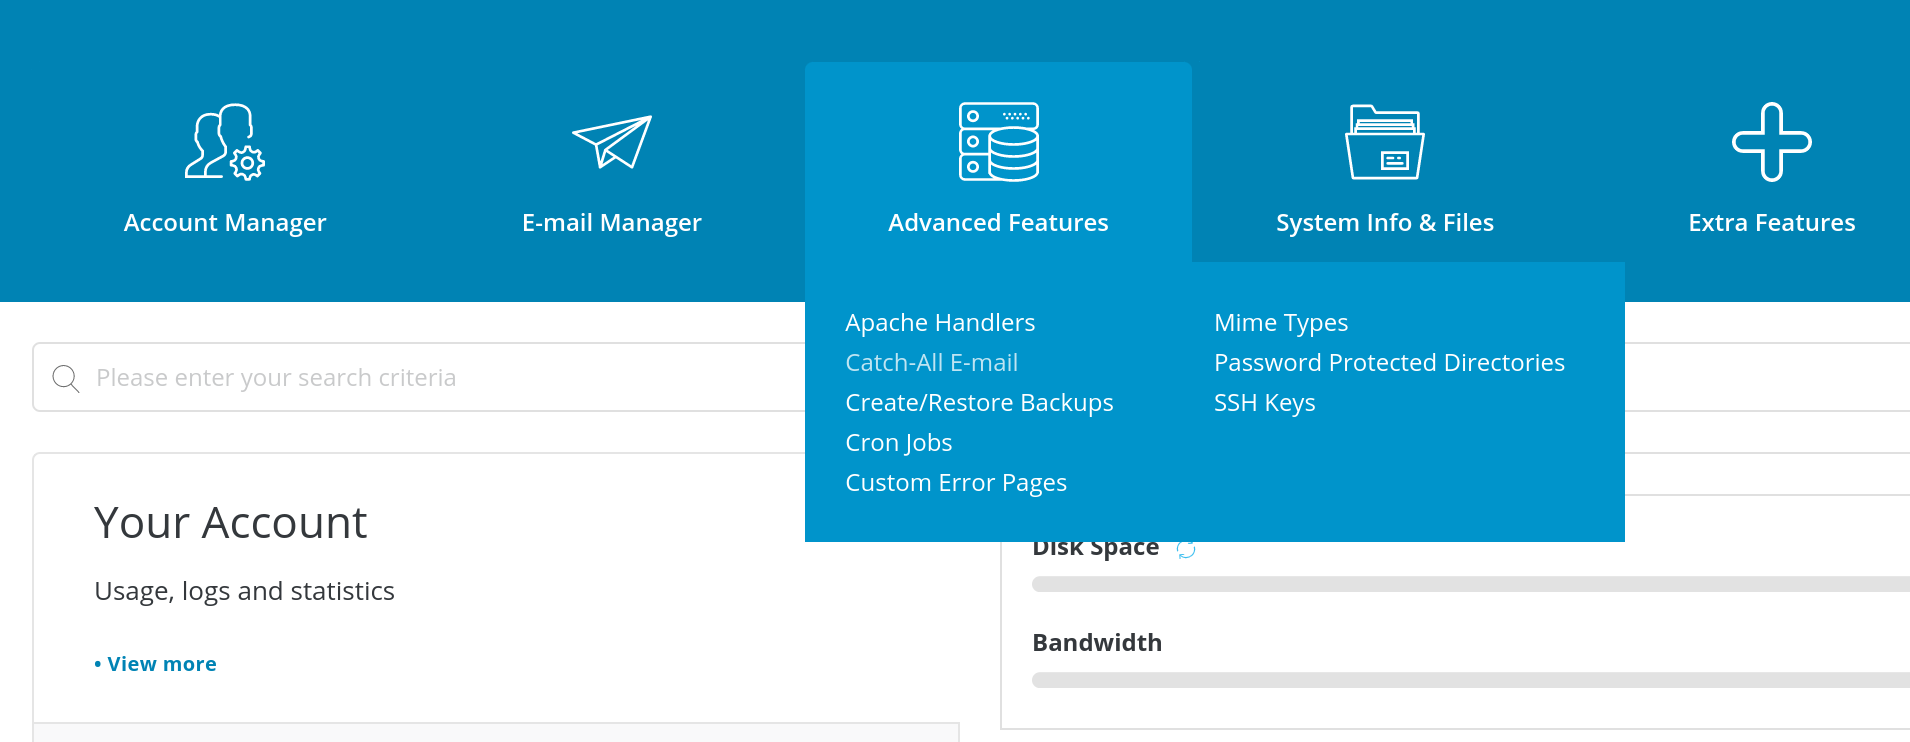Viewport: 1910px width, 742px height.
Task: Go to Create/Restore Backups
Action: [979, 403]
